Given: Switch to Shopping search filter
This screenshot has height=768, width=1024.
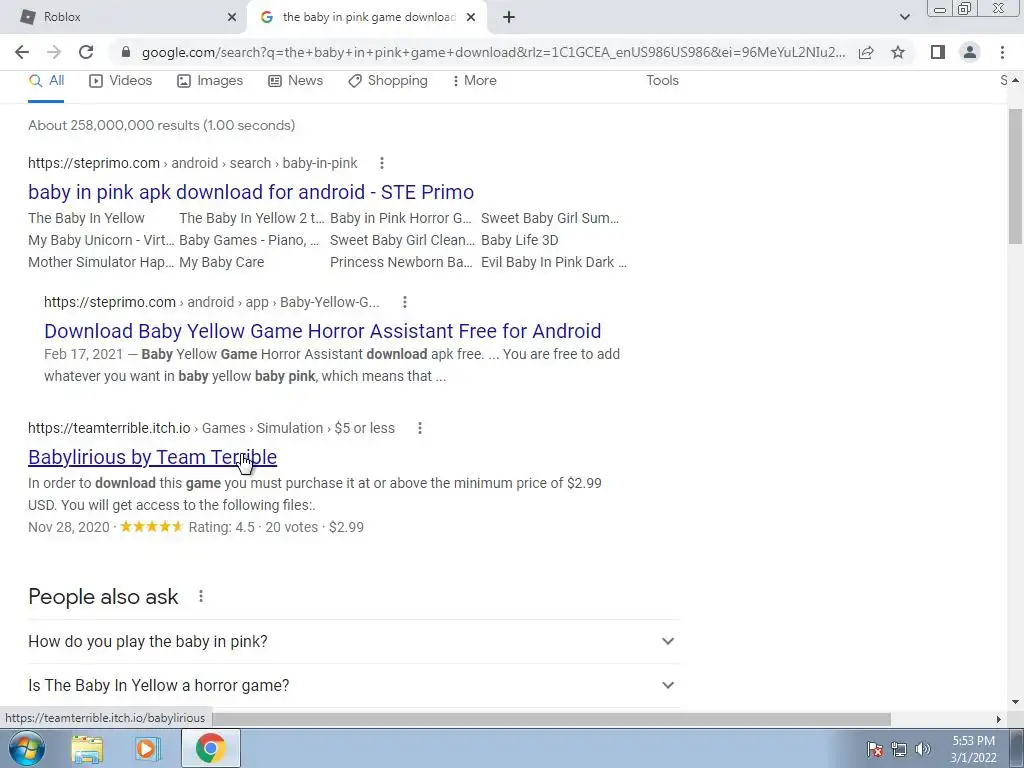Looking at the screenshot, I should click(388, 80).
